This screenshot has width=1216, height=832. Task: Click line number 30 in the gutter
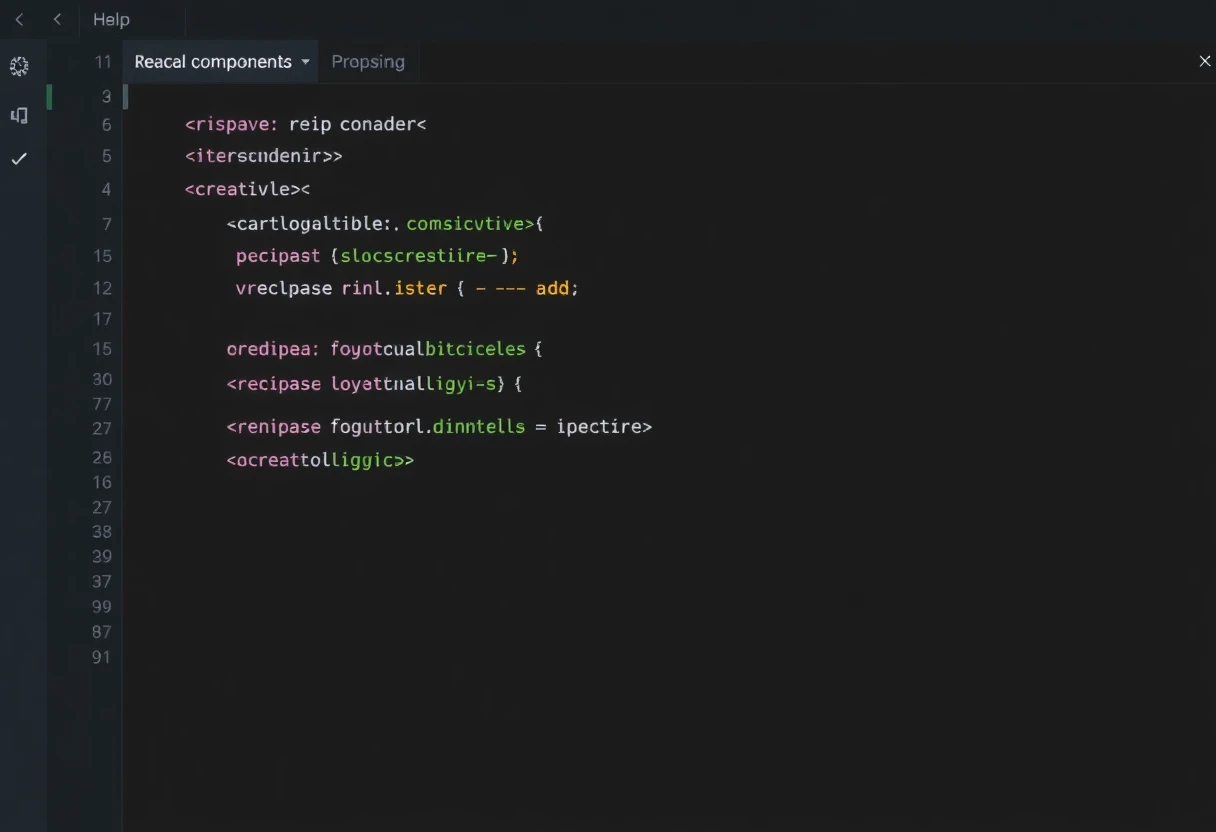[x=102, y=379]
